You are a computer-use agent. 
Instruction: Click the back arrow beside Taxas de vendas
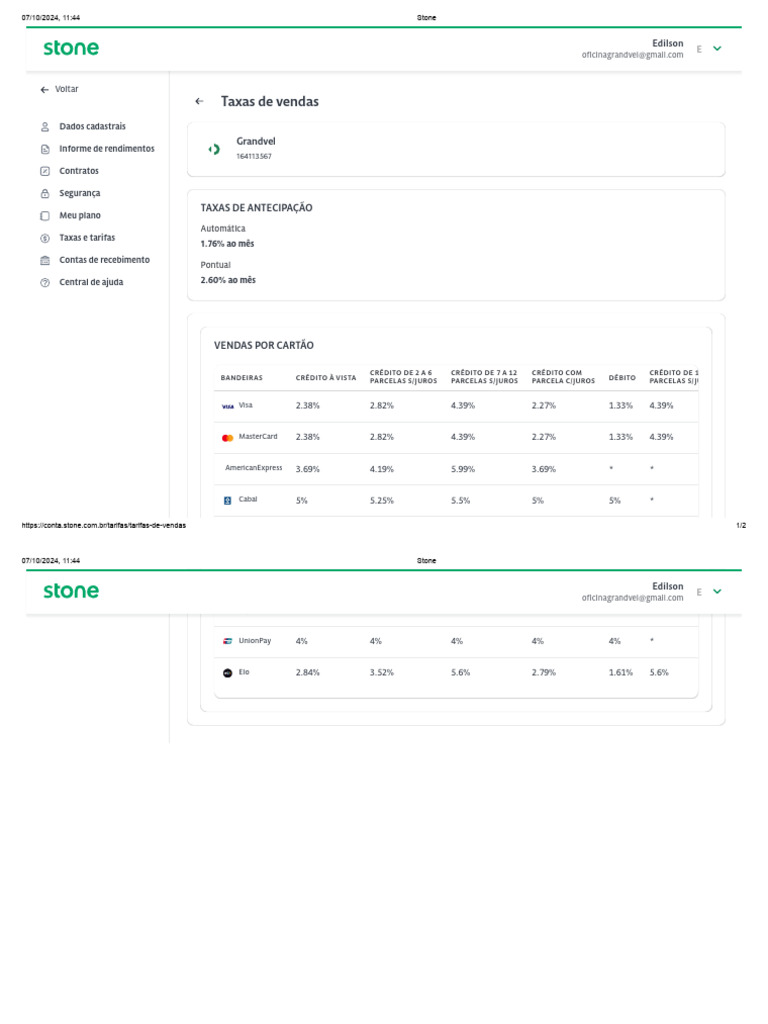click(x=199, y=101)
